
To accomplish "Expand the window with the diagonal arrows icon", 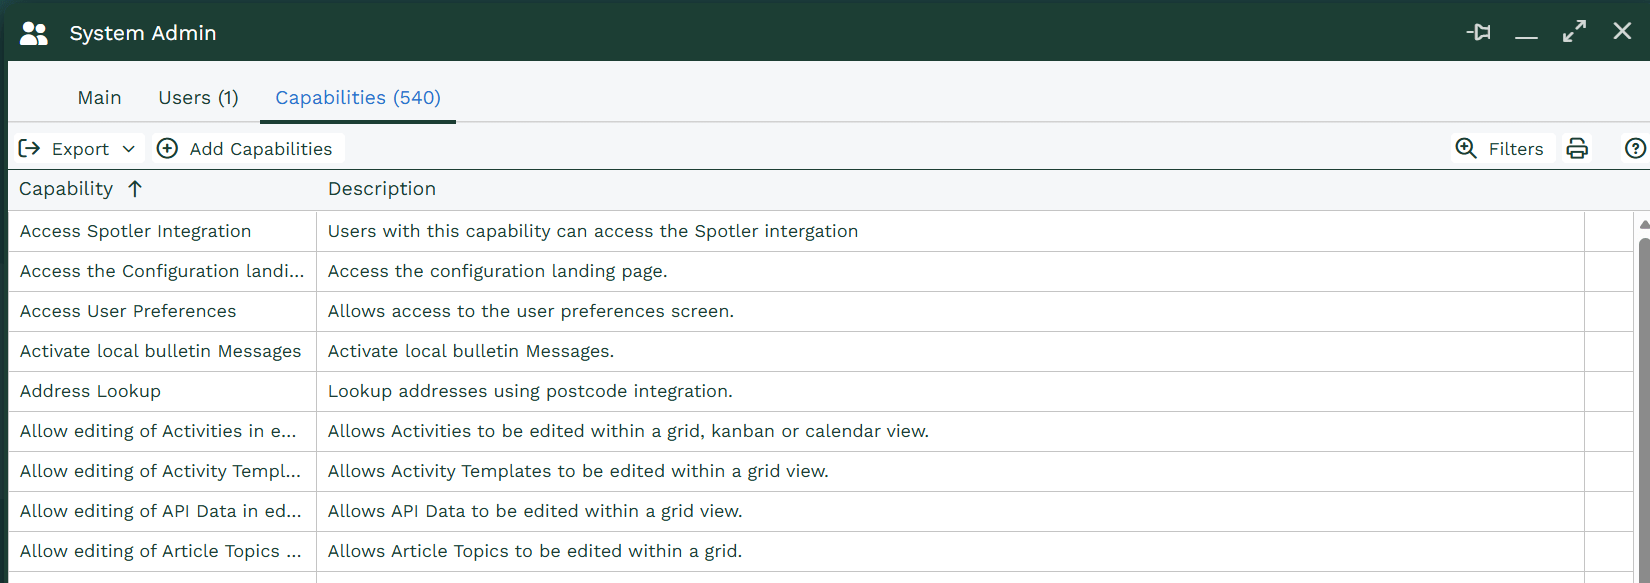I will click(1574, 32).
